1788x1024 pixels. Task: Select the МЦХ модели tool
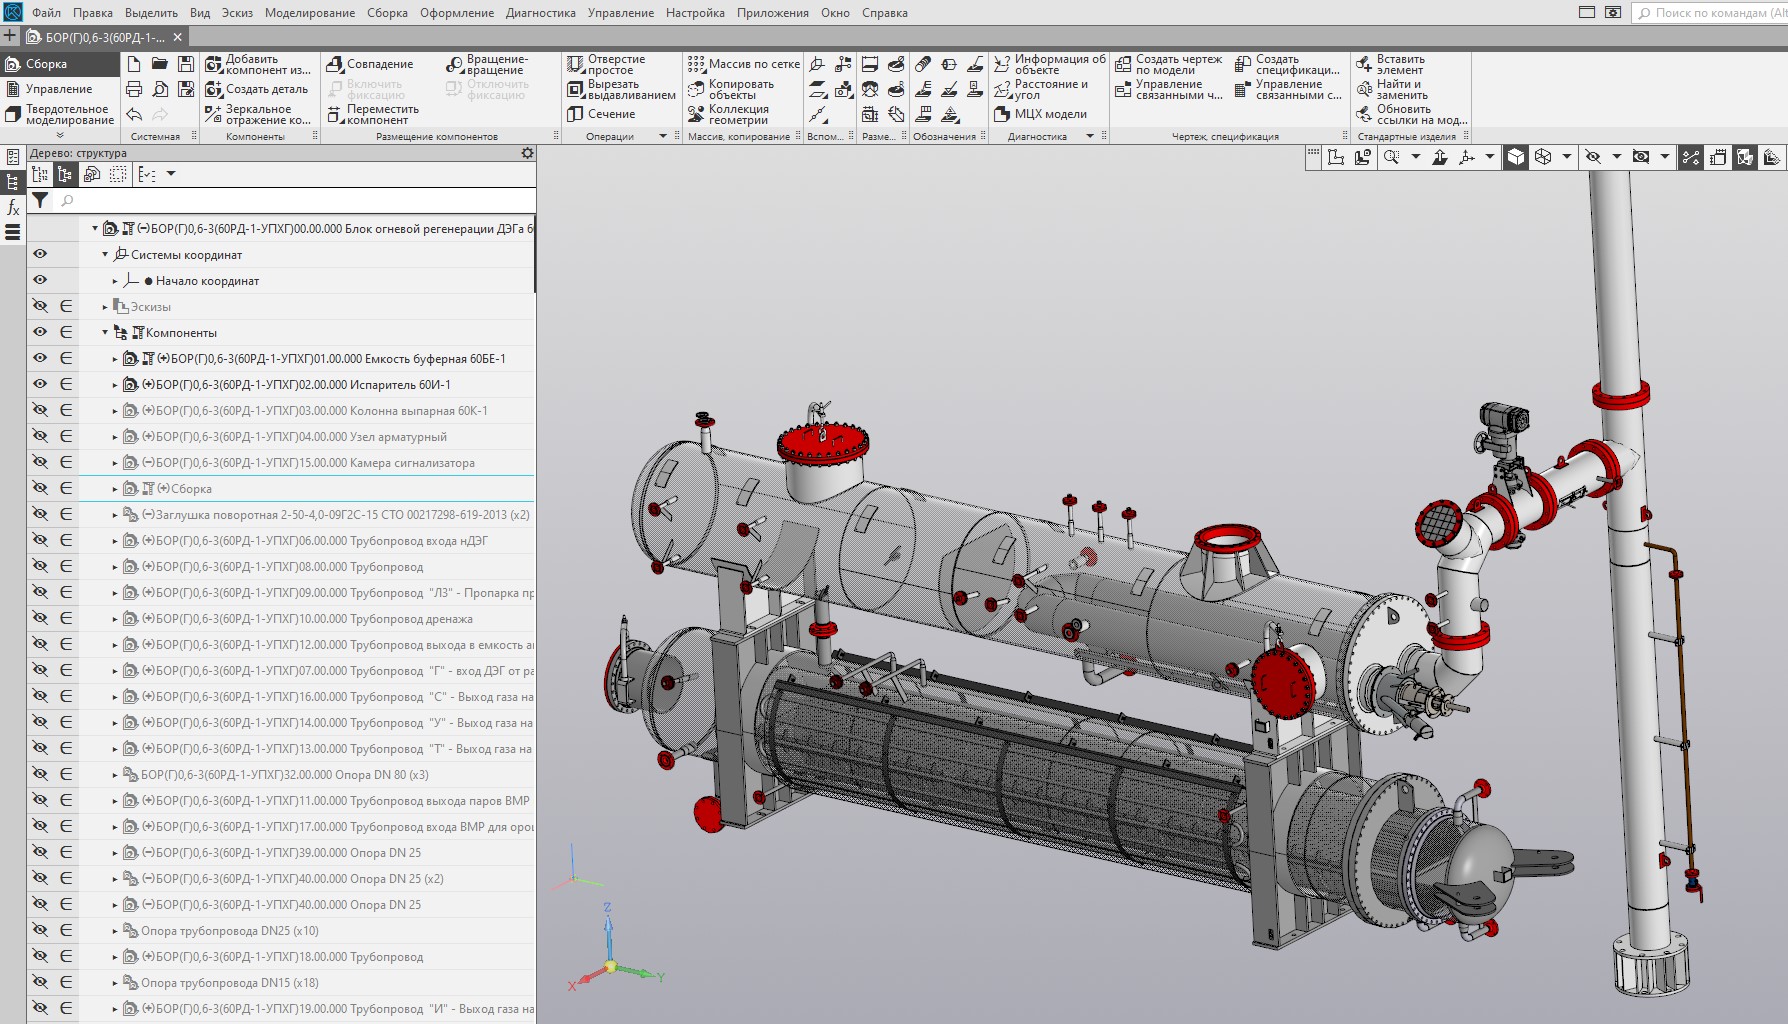point(1040,114)
